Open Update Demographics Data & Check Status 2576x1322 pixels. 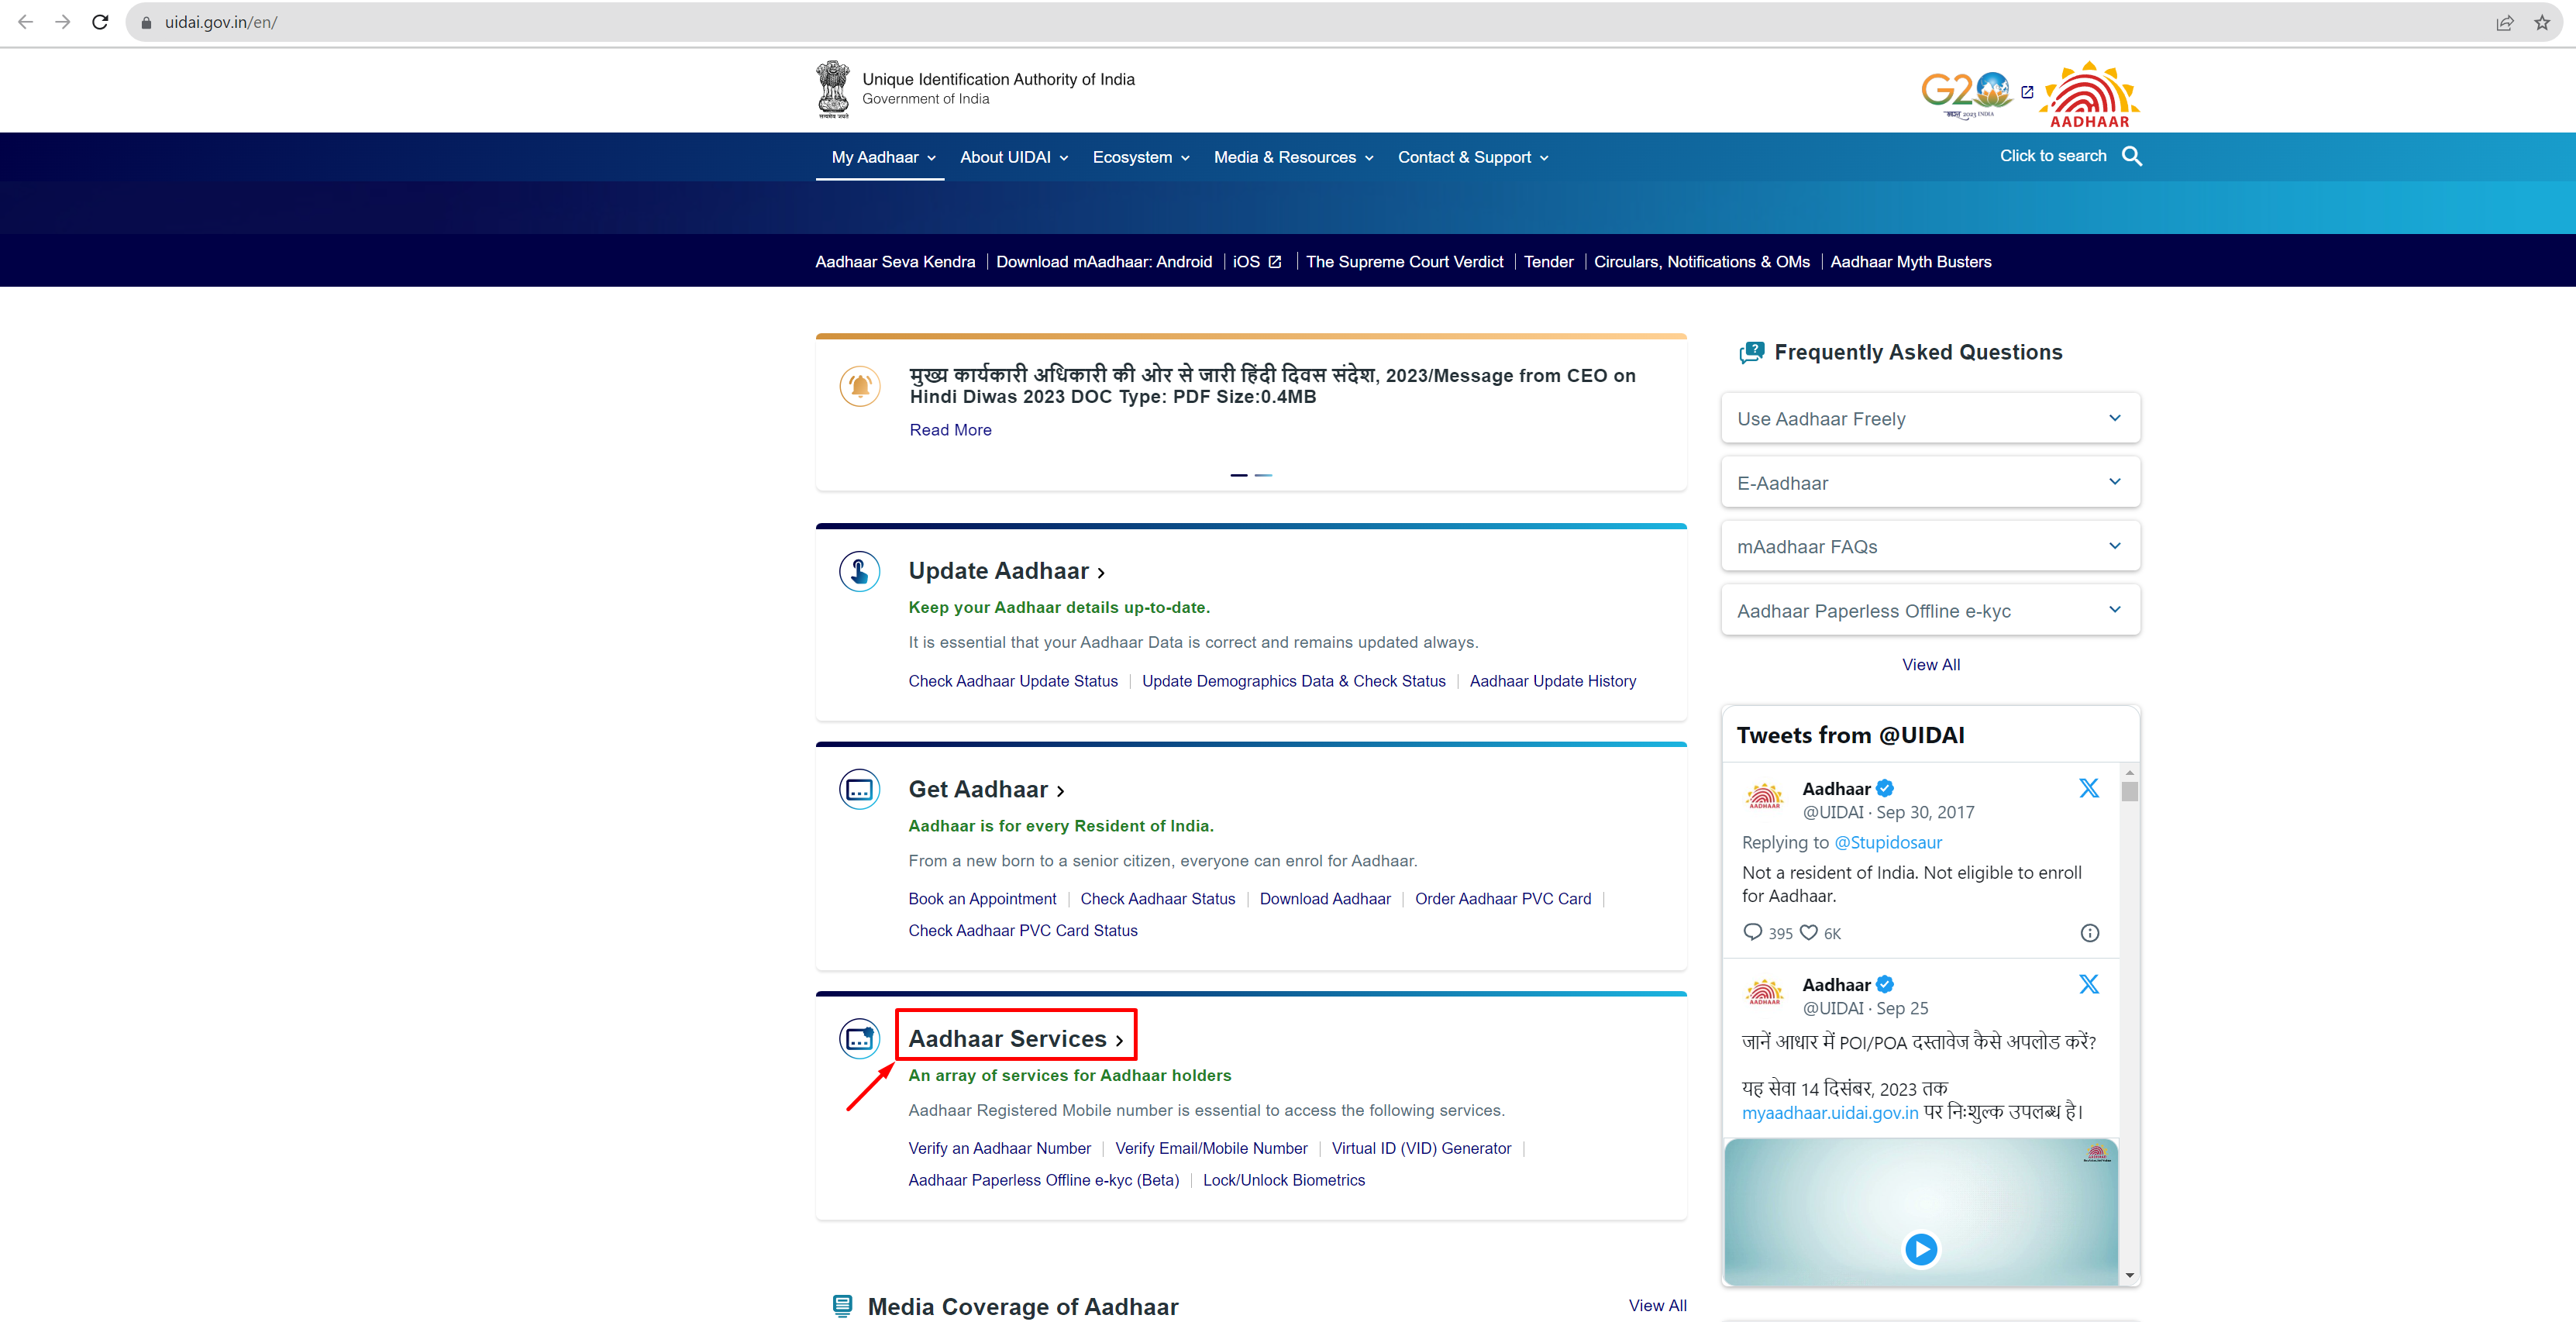(1294, 681)
